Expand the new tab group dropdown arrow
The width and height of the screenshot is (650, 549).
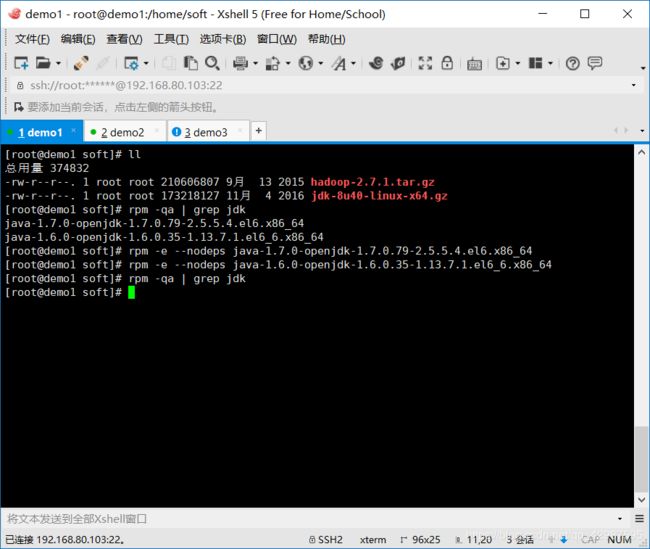coord(517,63)
